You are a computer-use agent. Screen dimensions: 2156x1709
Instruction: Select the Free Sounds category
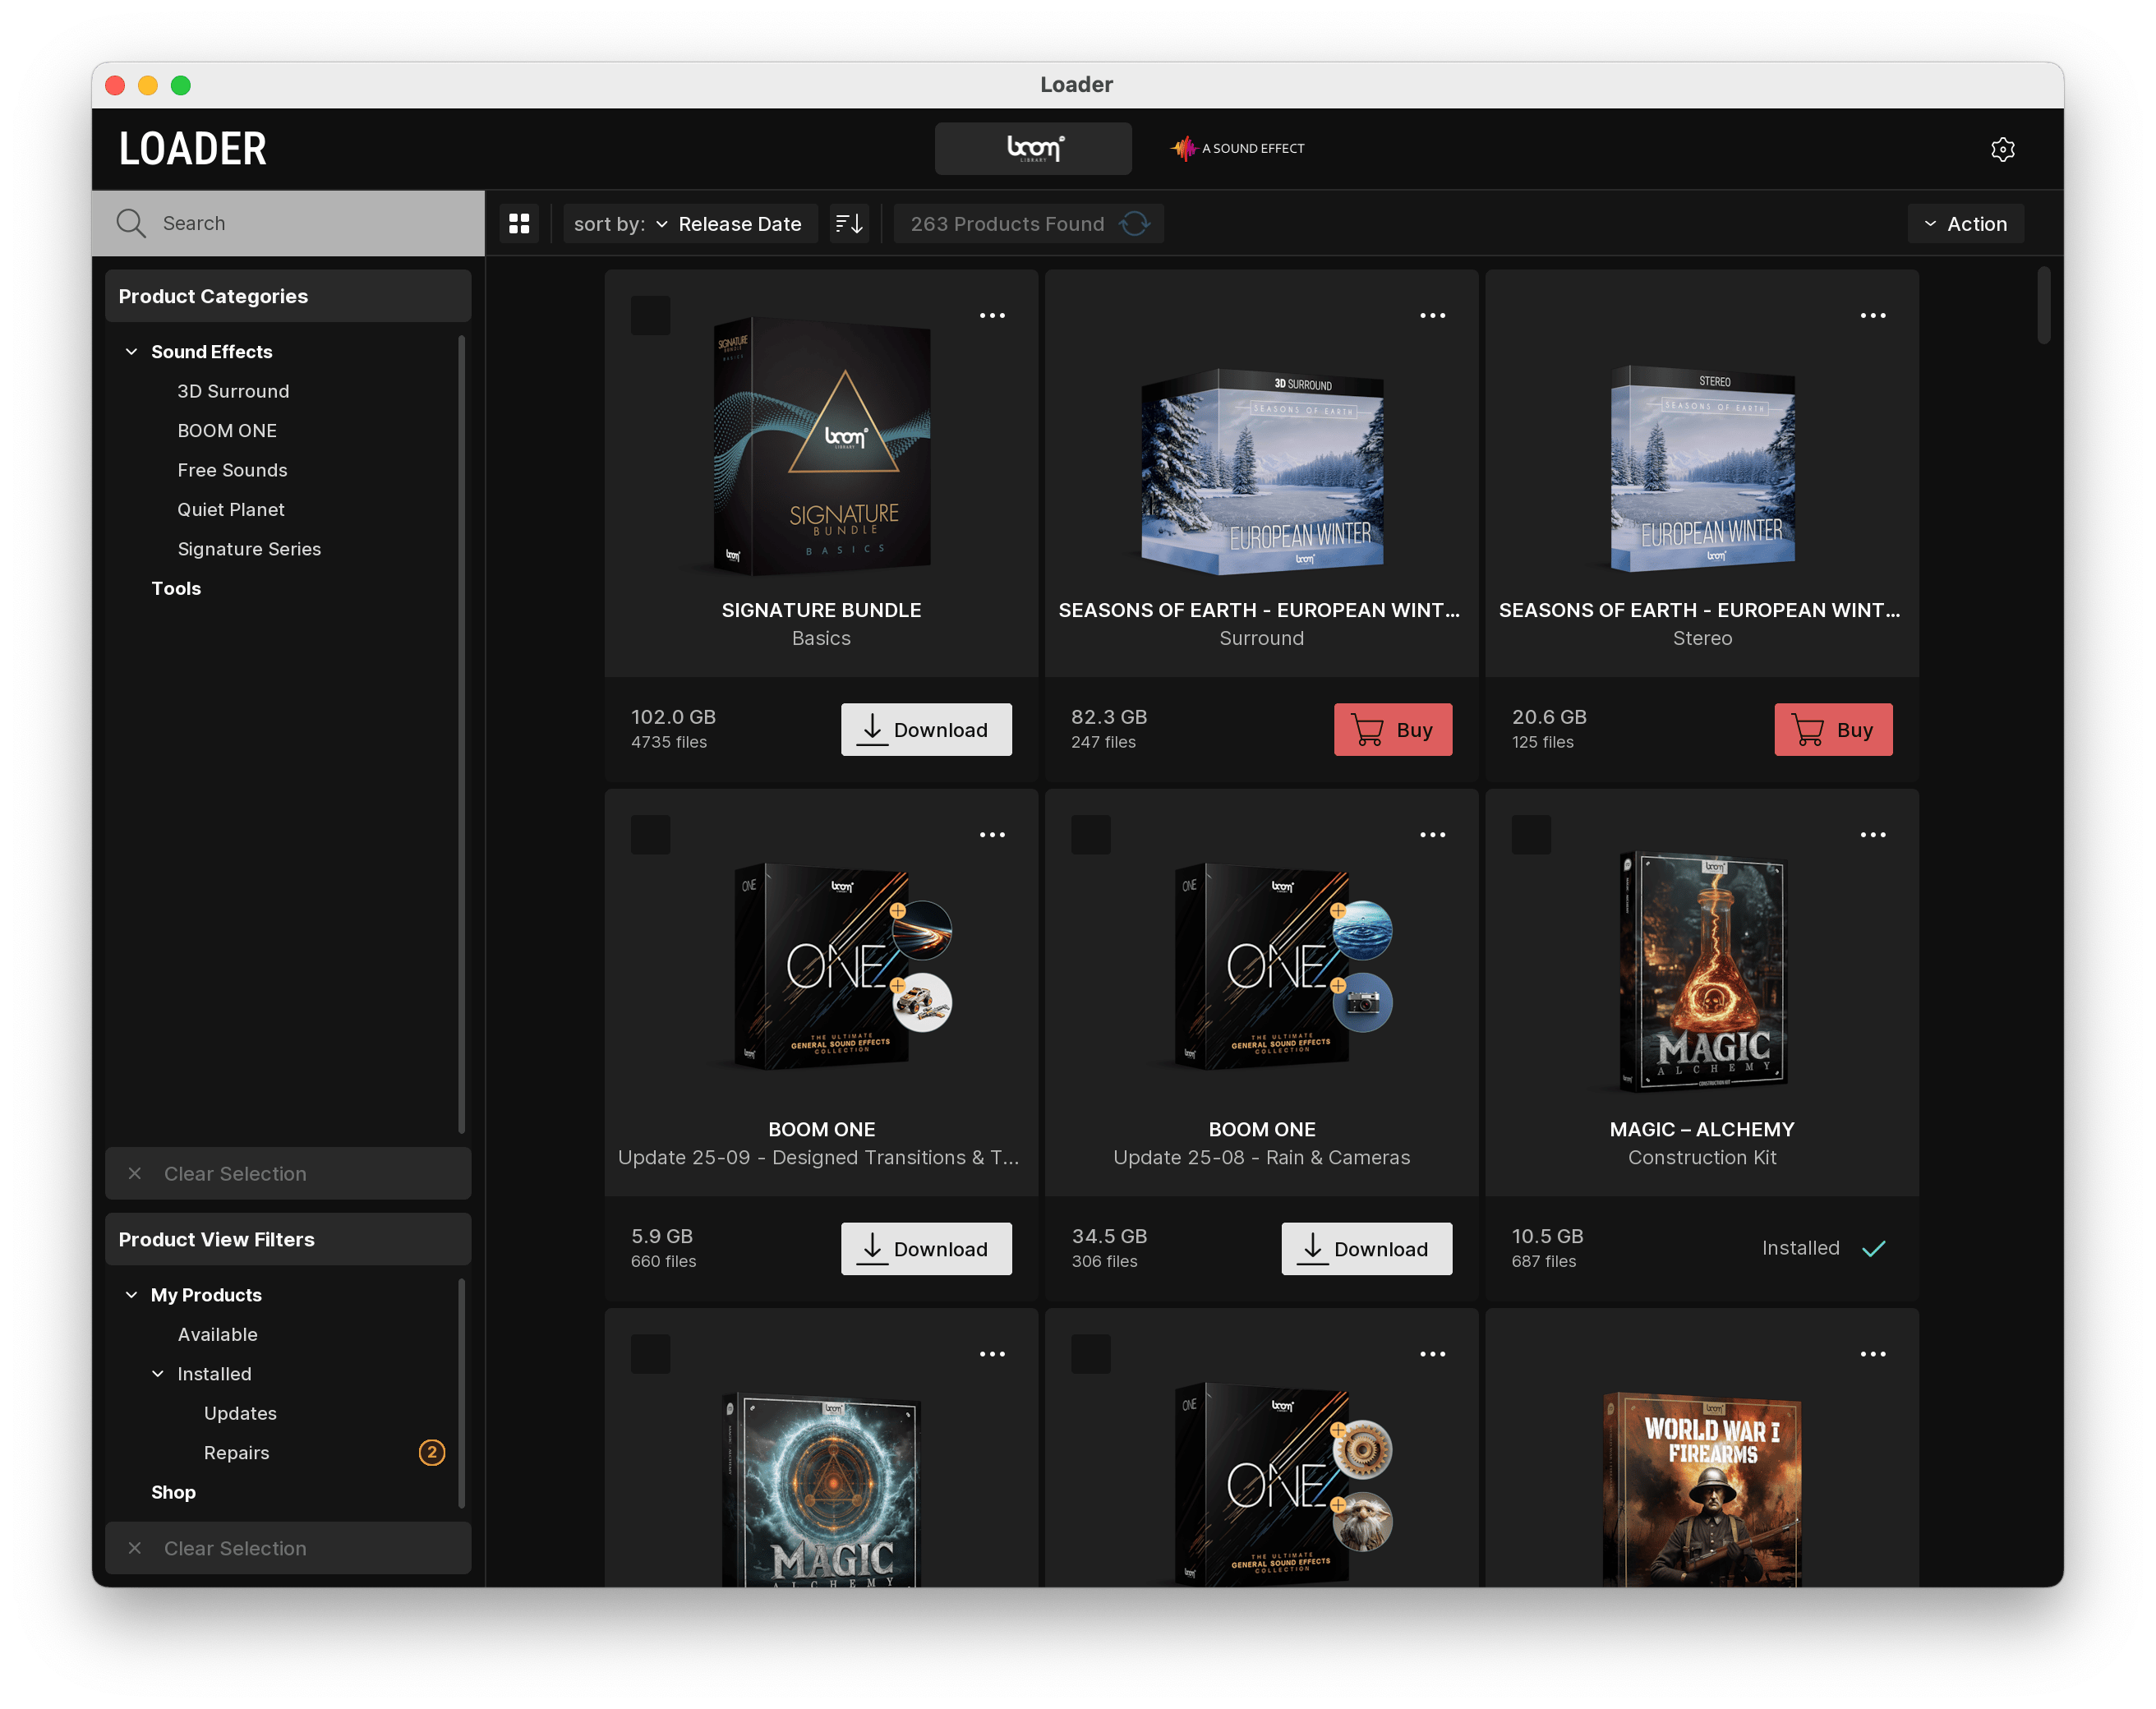[232, 470]
